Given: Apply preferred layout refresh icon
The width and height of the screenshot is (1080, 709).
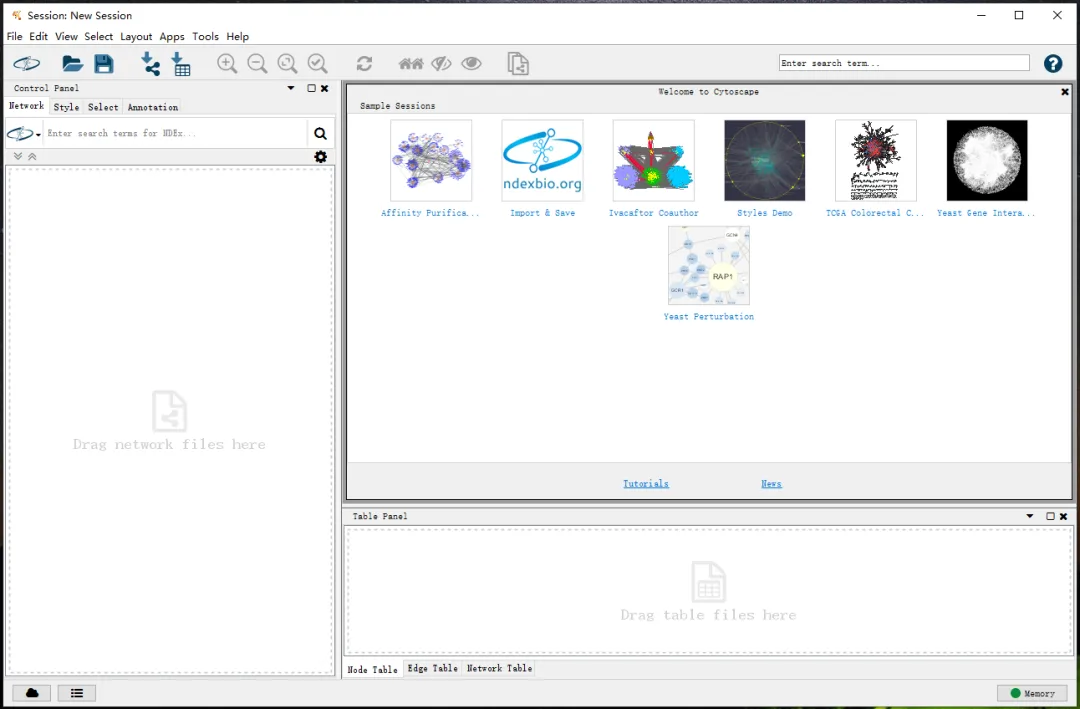Looking at the screenshot, I should (364, 63).
